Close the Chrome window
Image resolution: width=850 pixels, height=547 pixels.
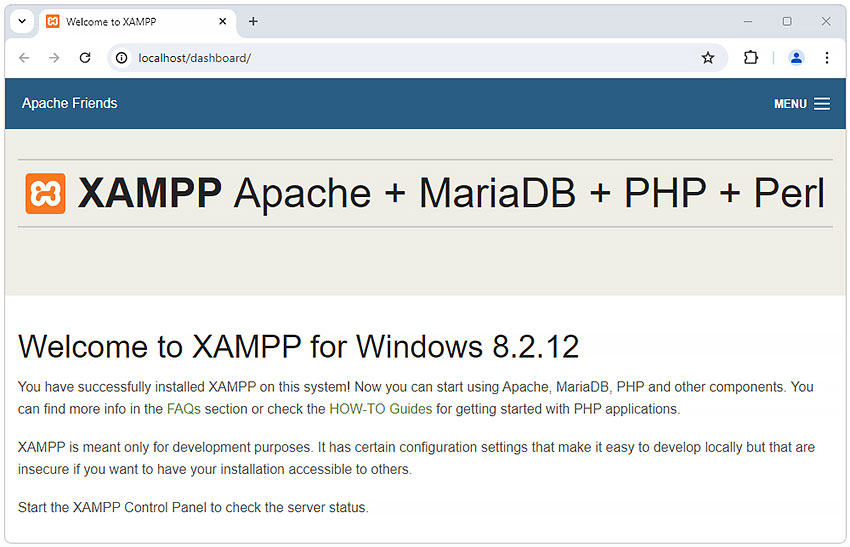pos(826,22)
